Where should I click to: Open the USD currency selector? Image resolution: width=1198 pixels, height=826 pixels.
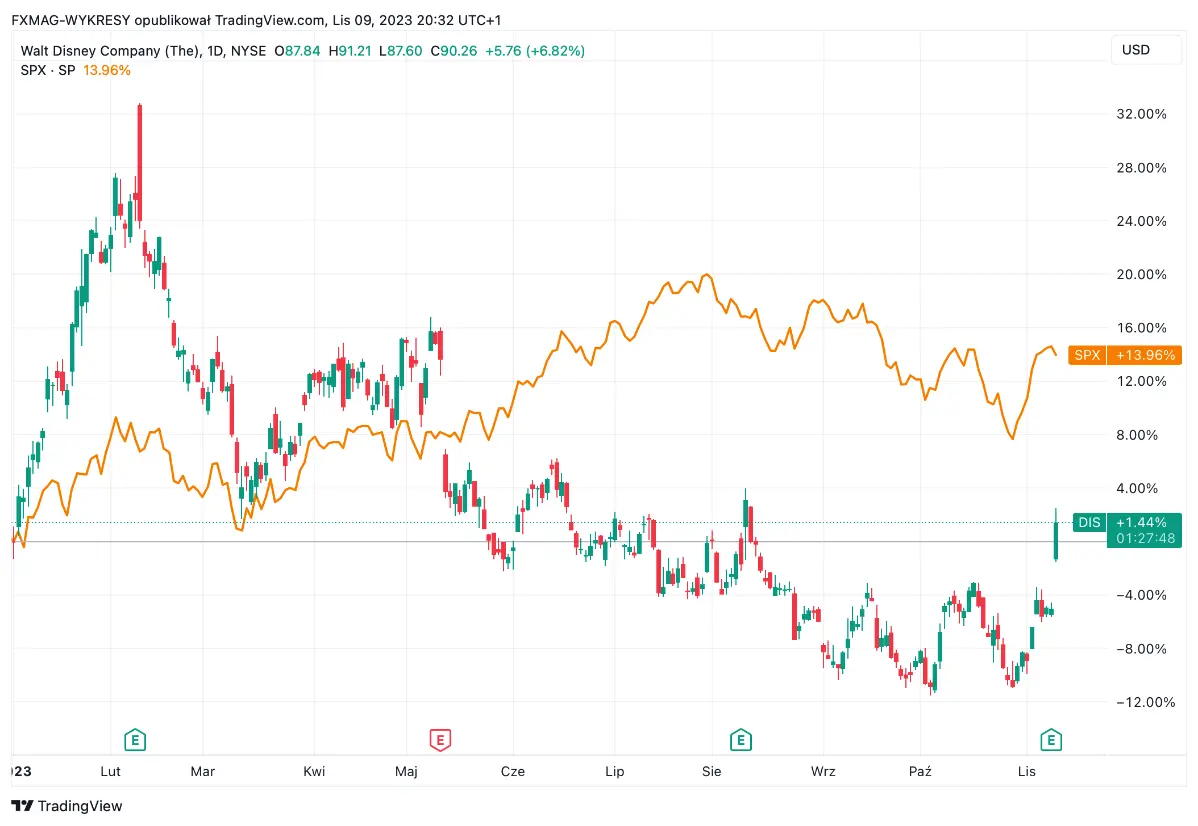point(1136,50)
